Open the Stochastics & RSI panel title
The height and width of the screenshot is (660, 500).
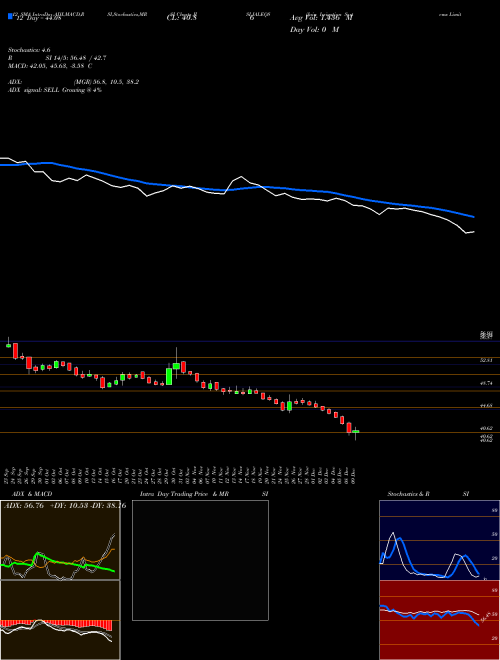428,494
